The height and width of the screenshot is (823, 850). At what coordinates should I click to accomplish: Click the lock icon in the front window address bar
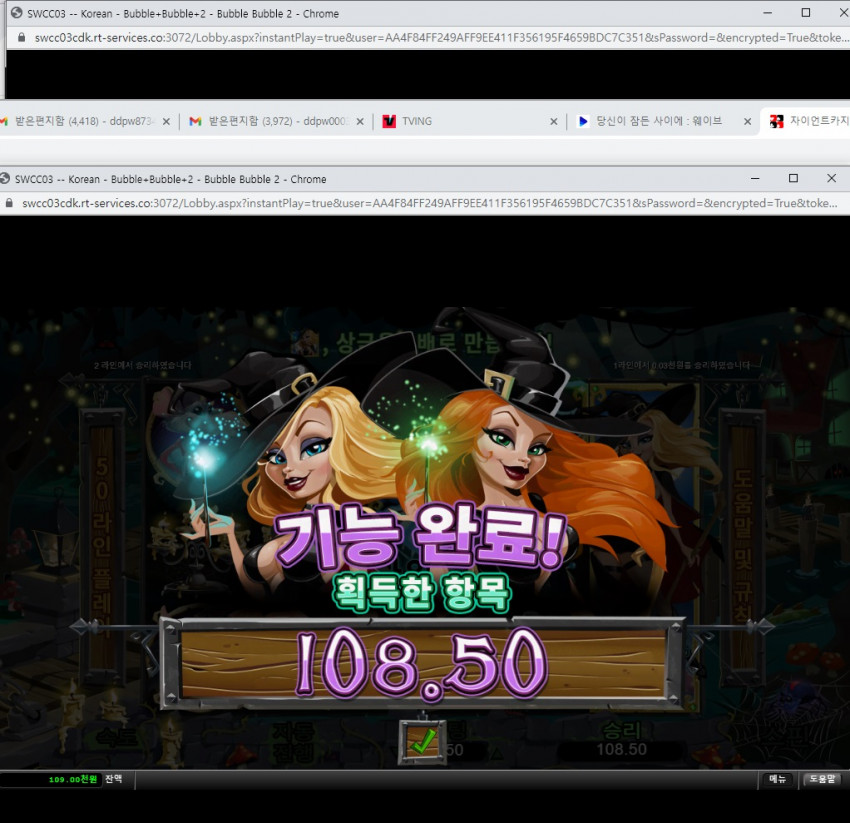tap(9, 203)
